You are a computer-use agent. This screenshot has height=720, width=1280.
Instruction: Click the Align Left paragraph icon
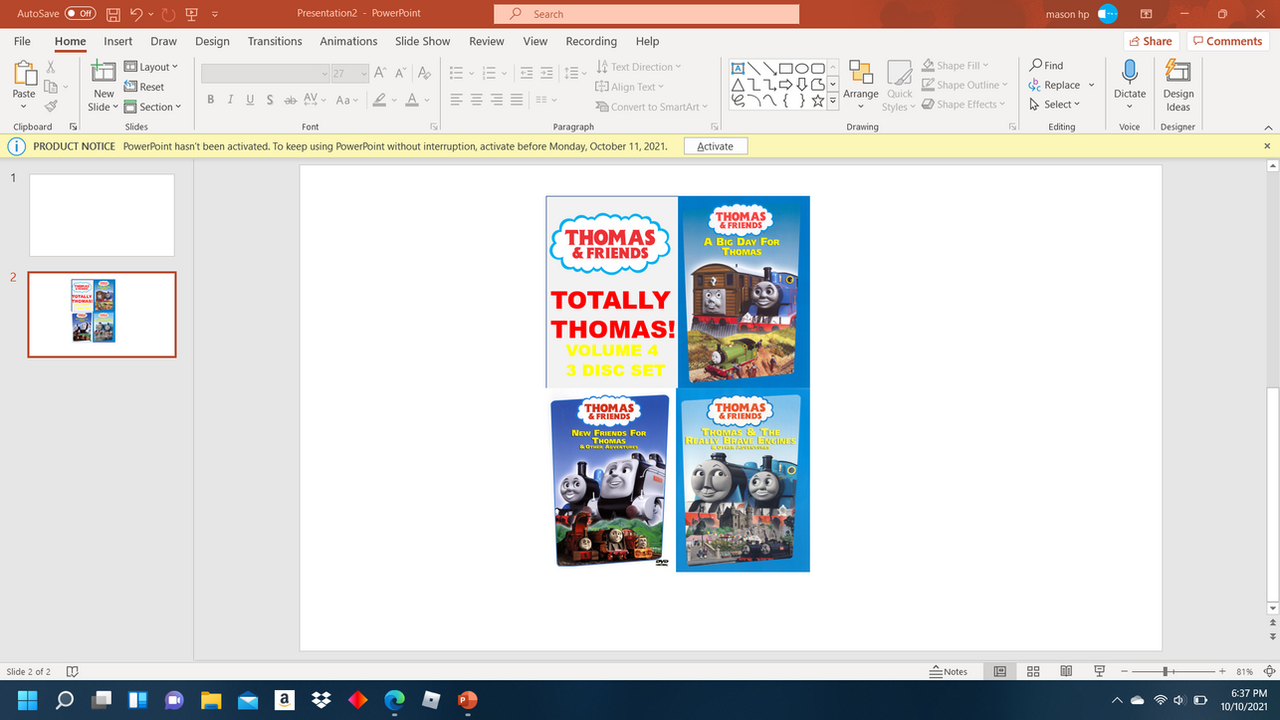(456, 100)
